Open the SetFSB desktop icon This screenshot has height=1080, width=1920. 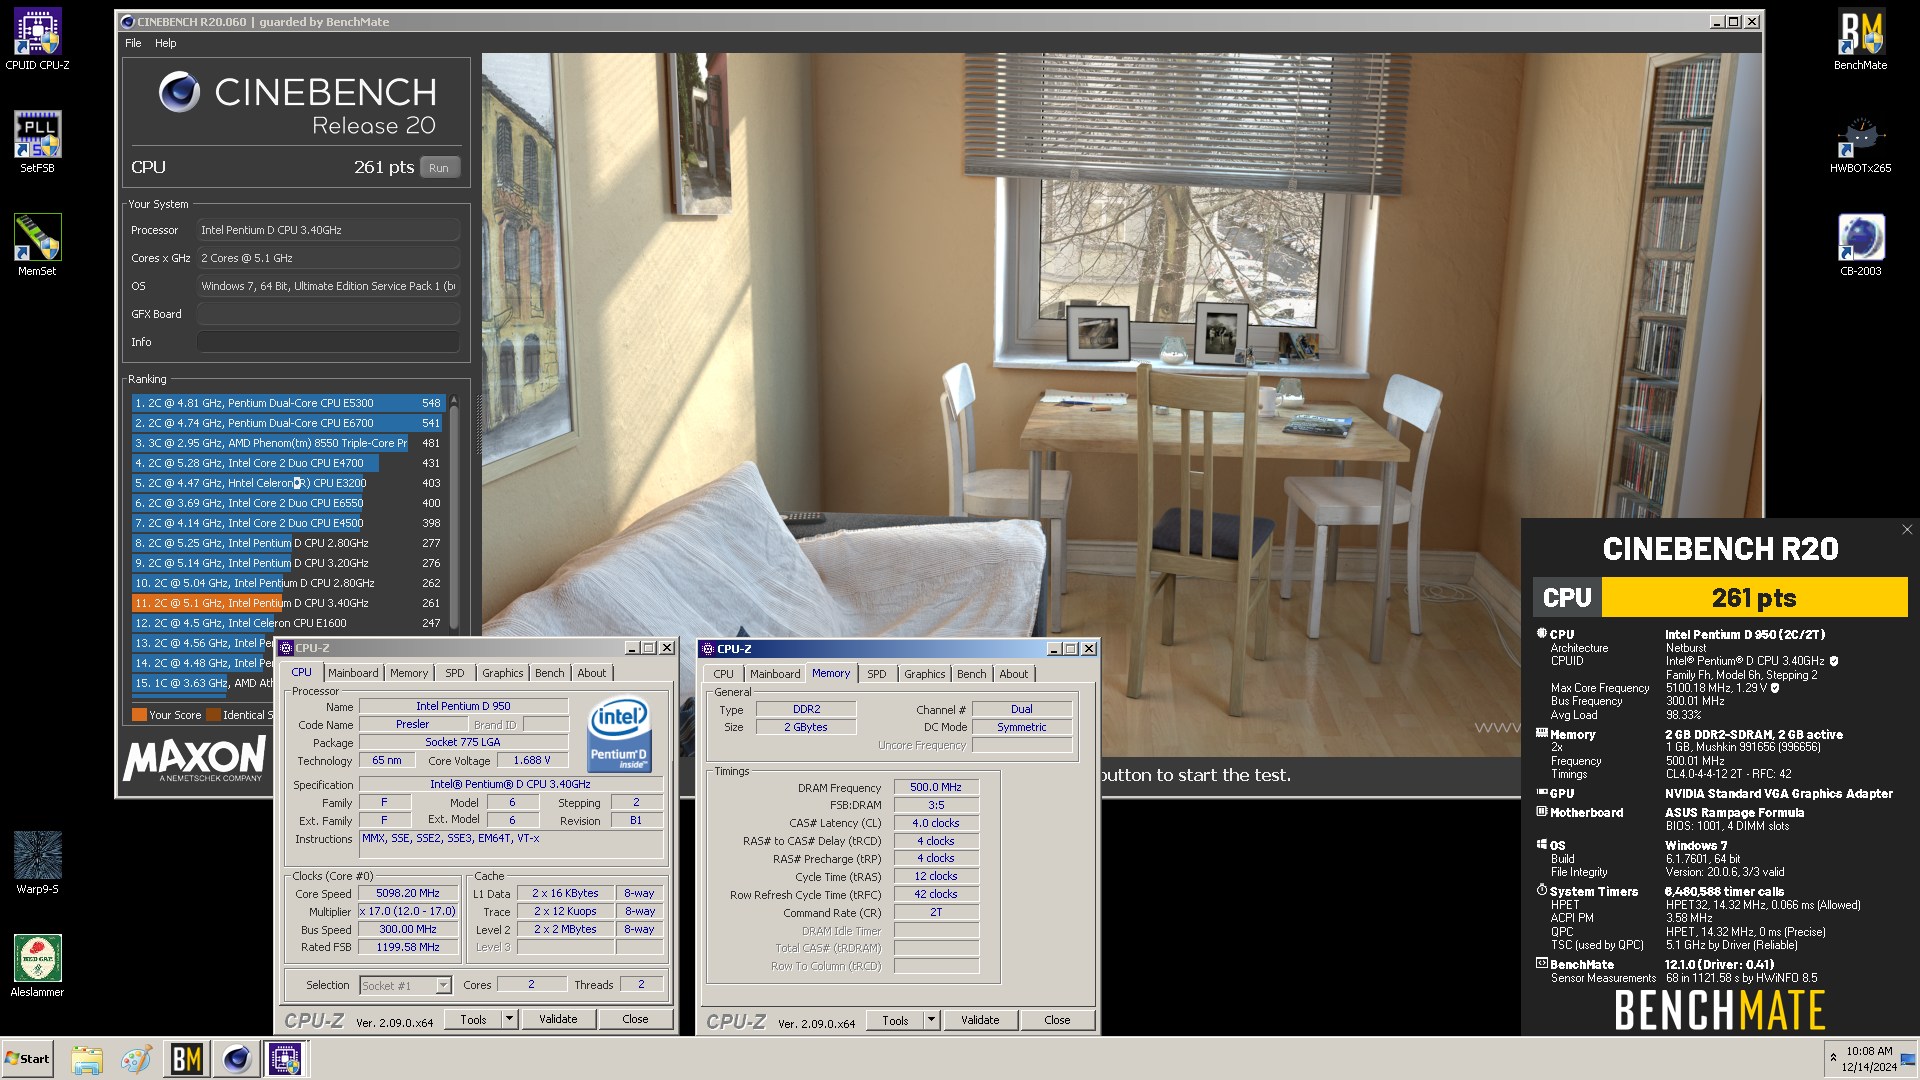click(x=37, y=142)
